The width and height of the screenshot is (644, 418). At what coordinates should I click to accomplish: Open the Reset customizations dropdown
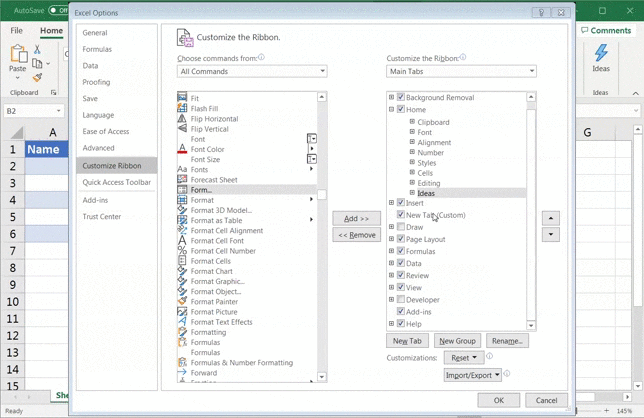(x=464, y=358)
